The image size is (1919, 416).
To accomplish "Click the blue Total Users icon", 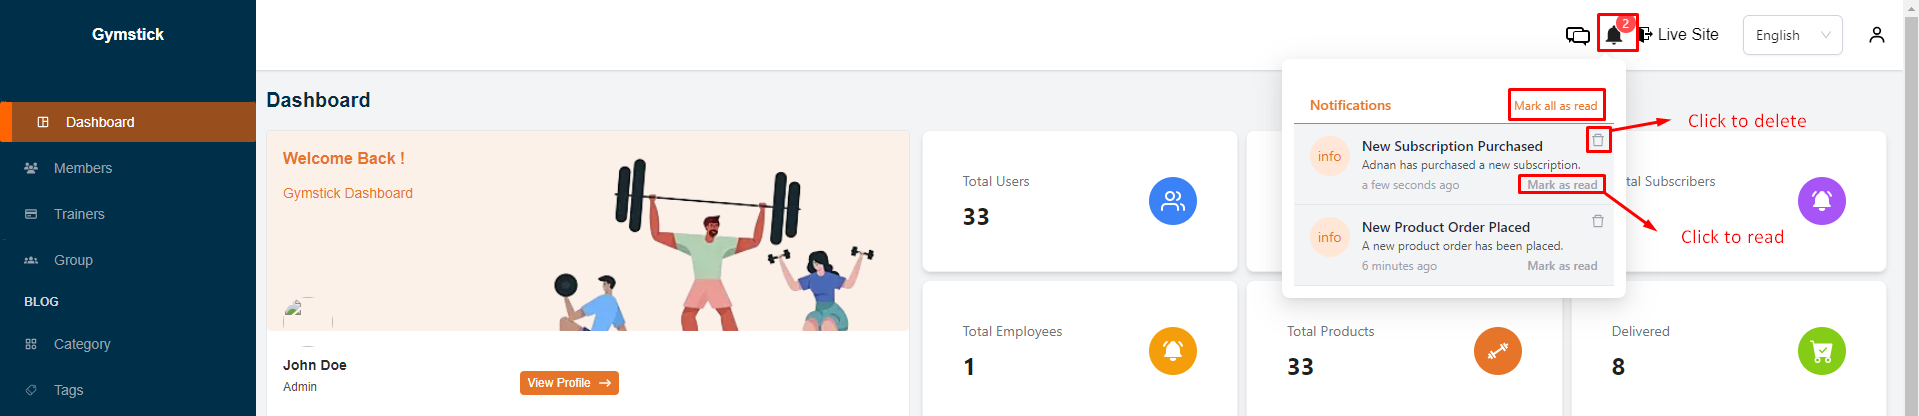I will pos(1172,201).
